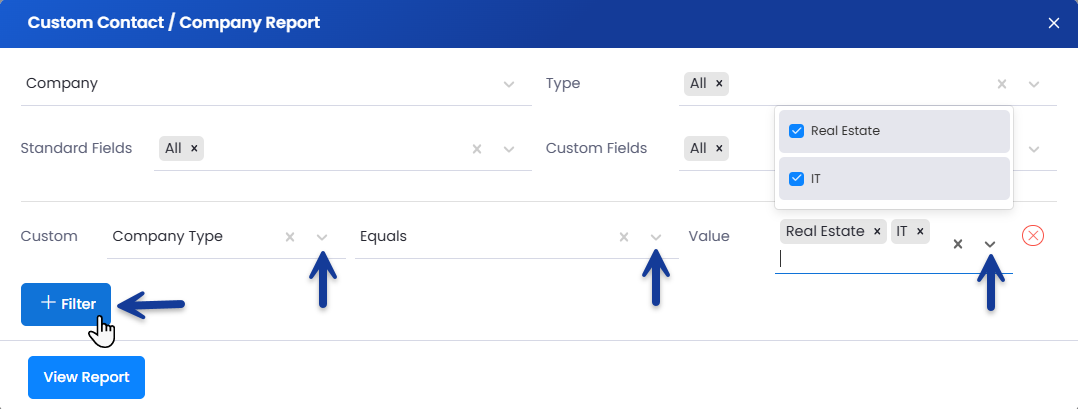Image resolution: width=1078 pixels, height=409 pixels.
Task: Expand the Standard Fields dropdown
Action: [509, 149]
